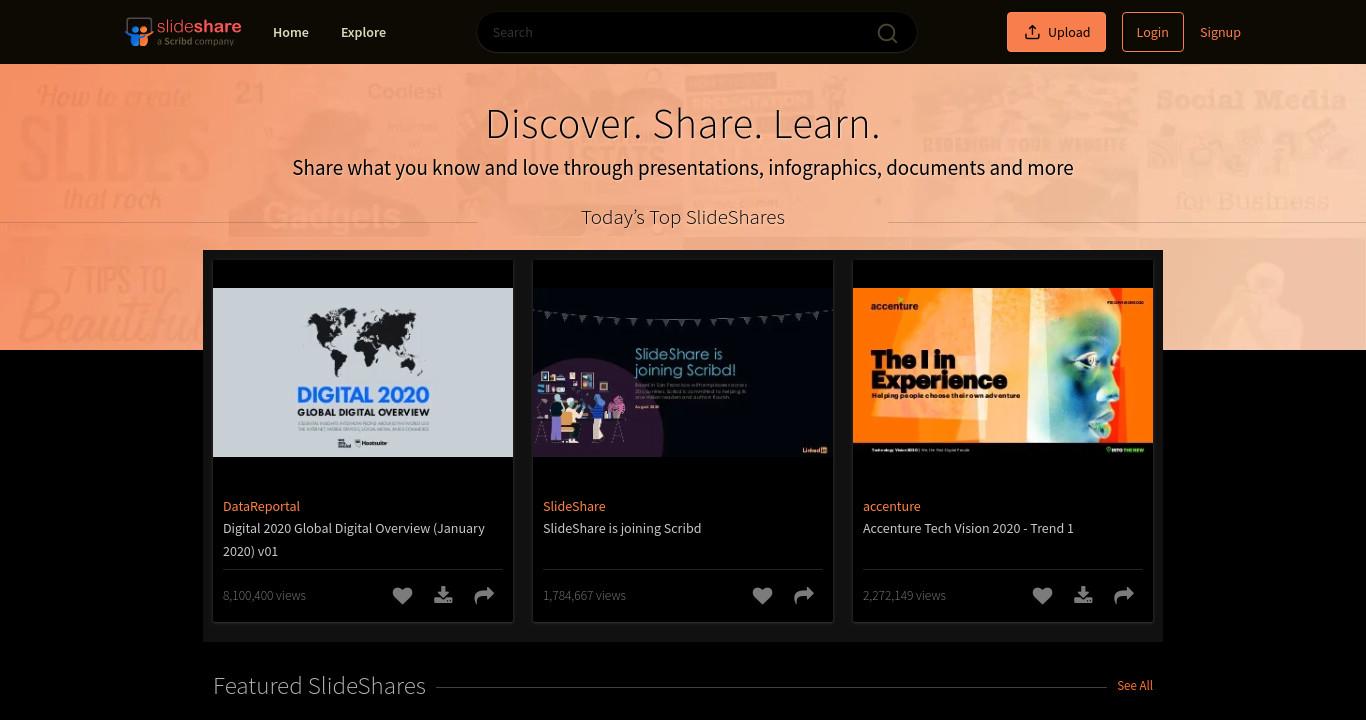Click the Upload button
1366x720 pixels.
pos(1056,32)
